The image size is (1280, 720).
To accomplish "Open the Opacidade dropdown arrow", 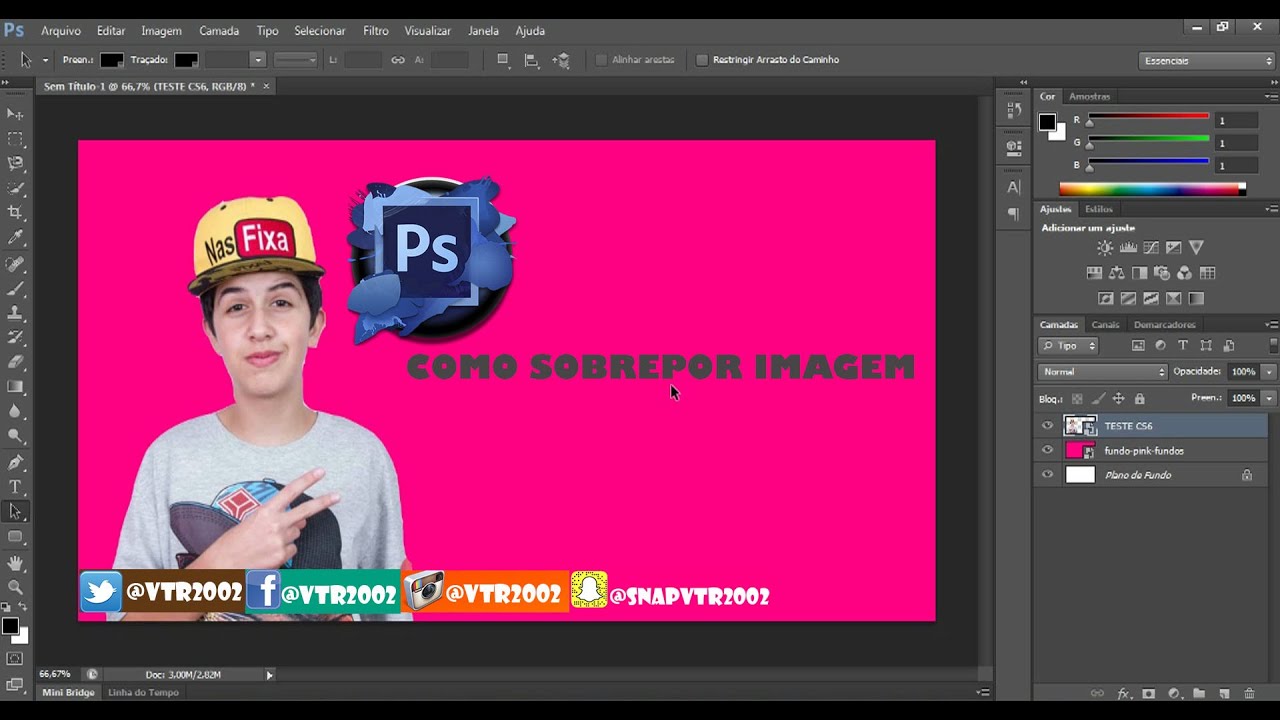I will [1269, 372].
